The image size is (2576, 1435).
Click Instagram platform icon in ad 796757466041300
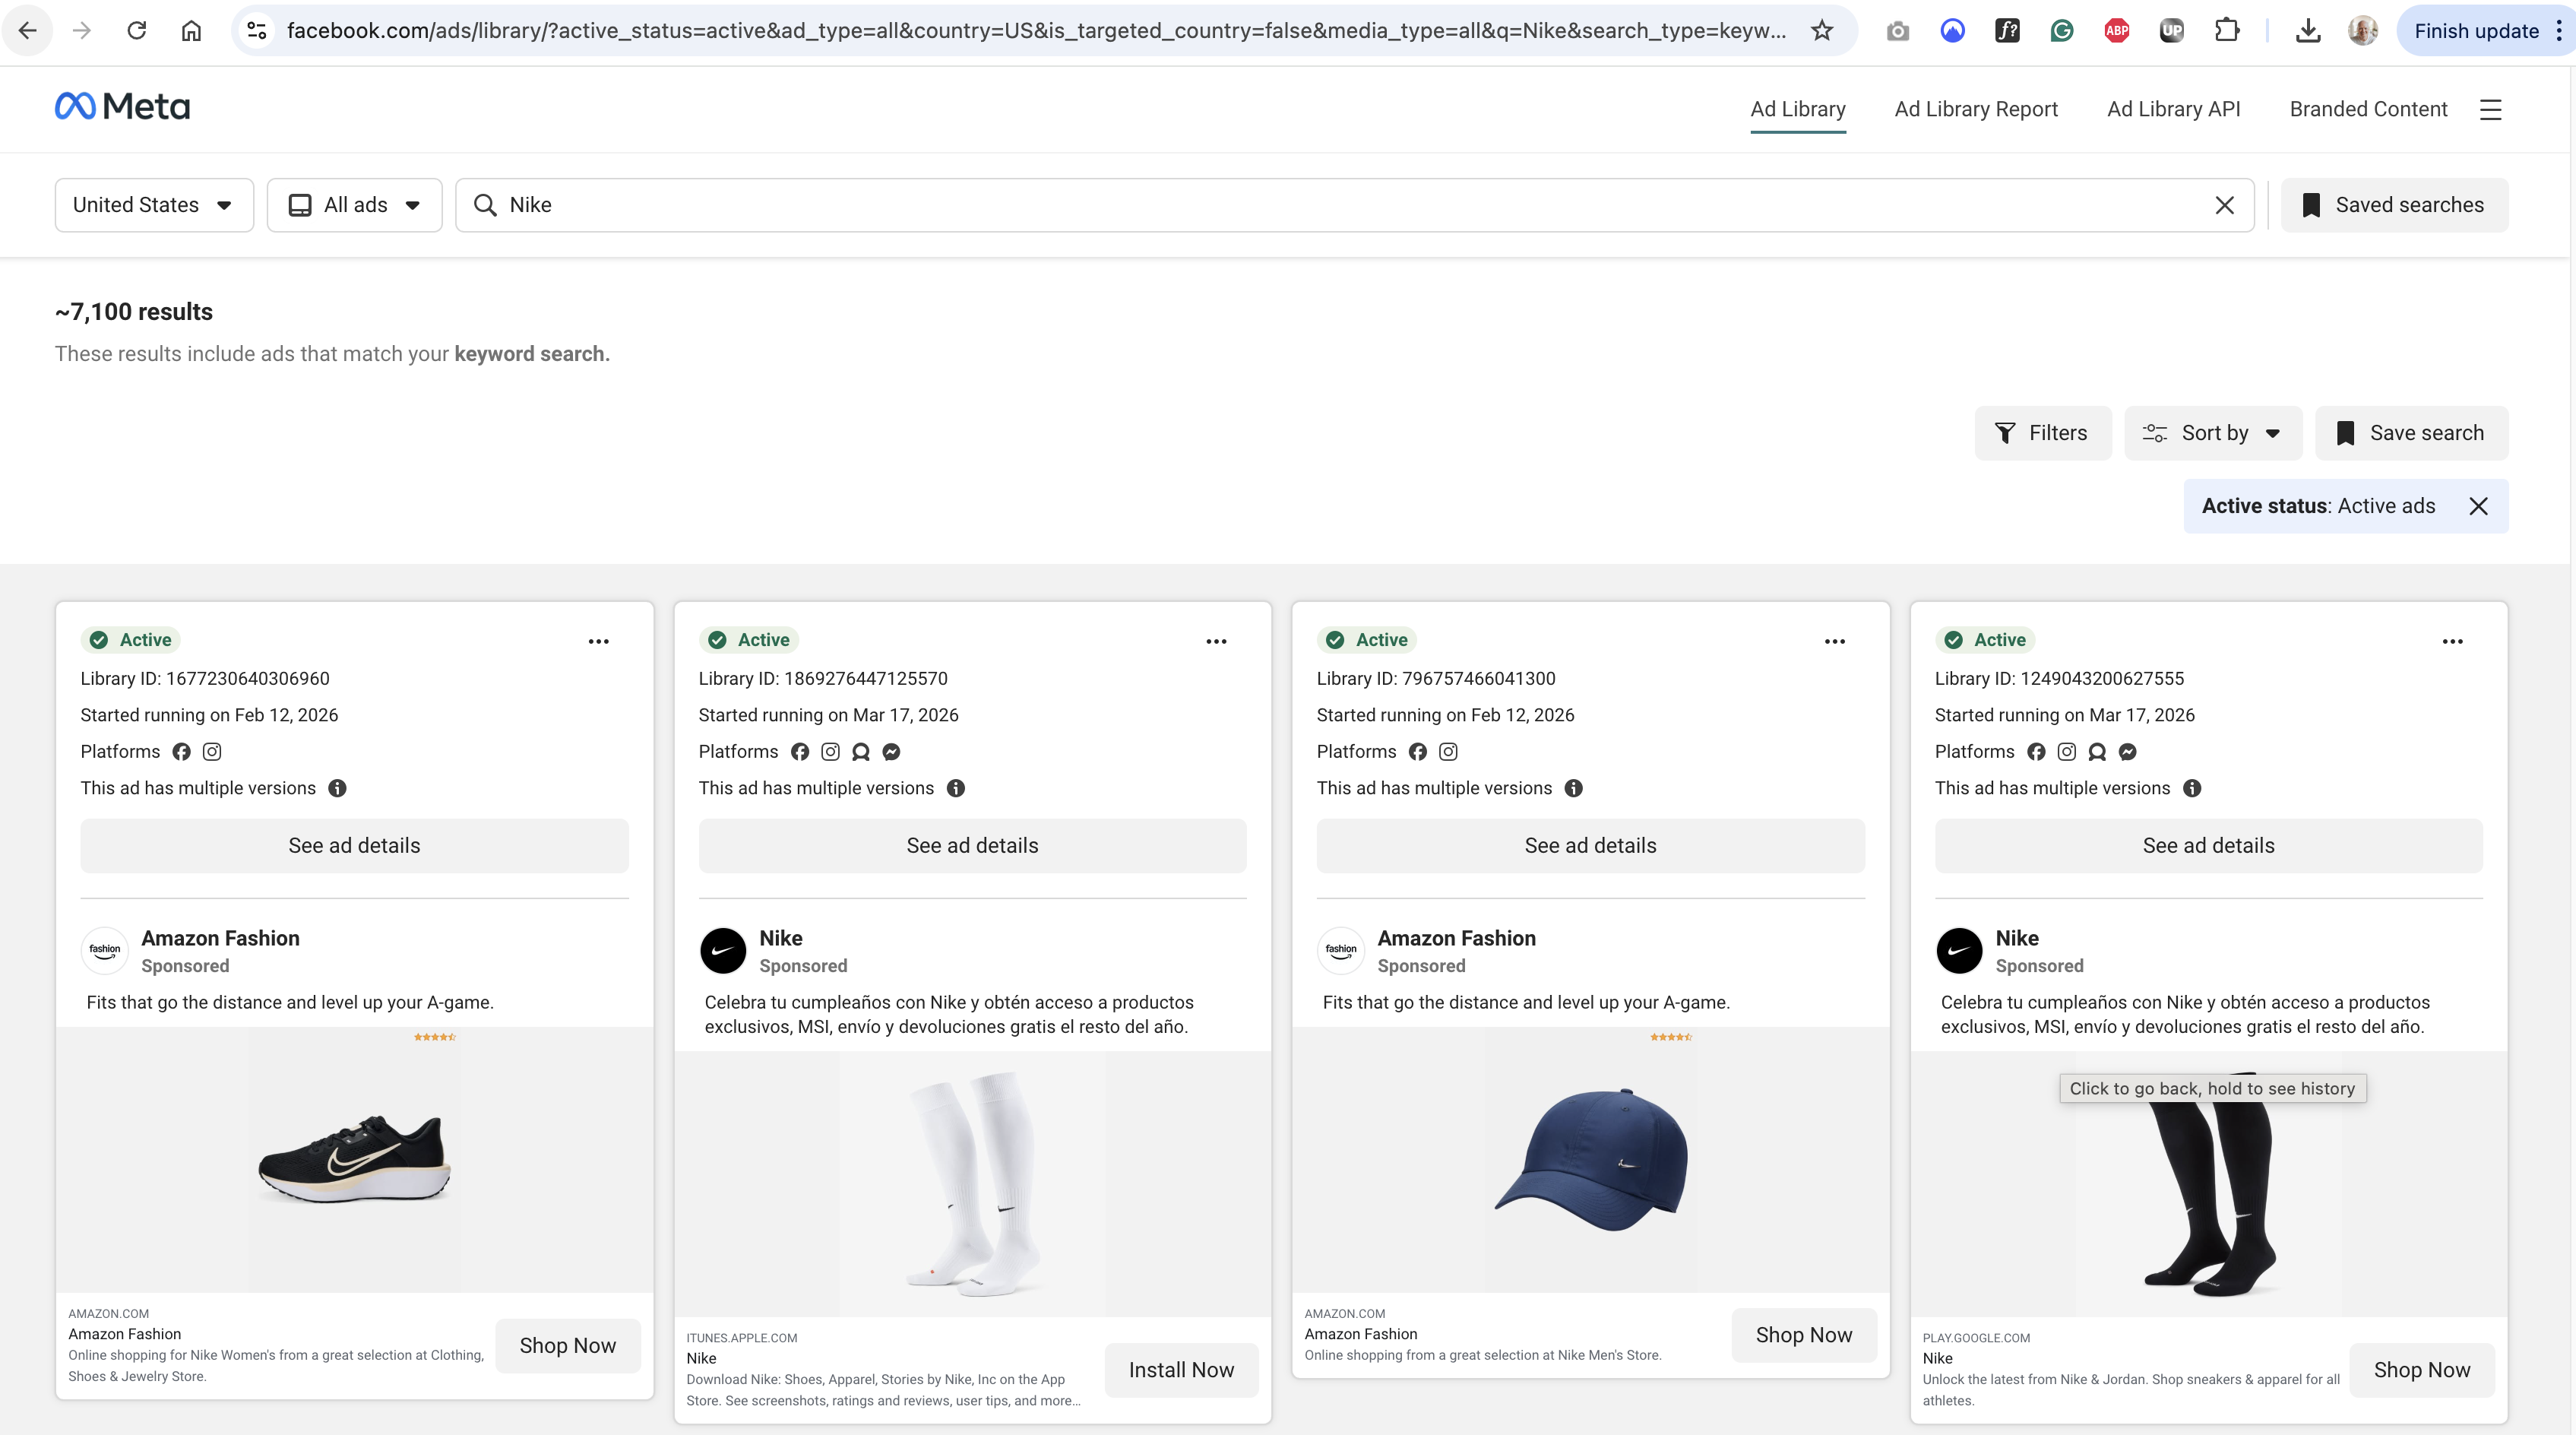pos(1448,752)
